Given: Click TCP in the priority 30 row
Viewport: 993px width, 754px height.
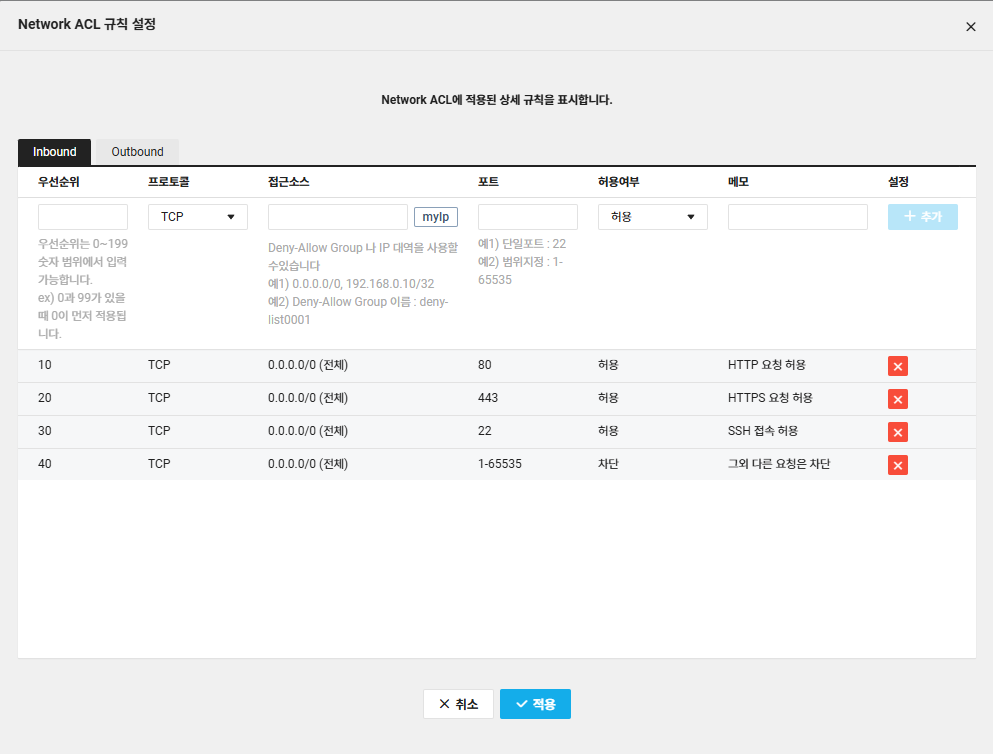Looking at the screenshot, I should pos(159,430).
